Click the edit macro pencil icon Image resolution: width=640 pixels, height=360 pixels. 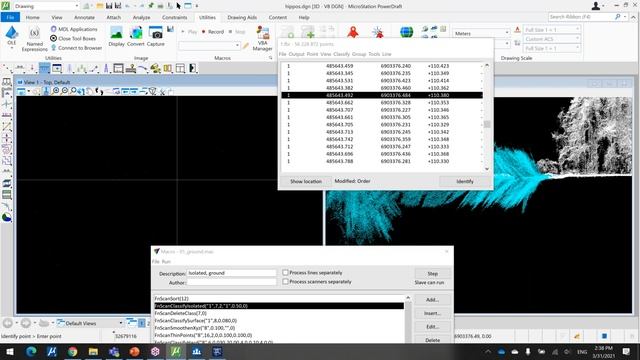pyautogui.click(x=246, y=46)
